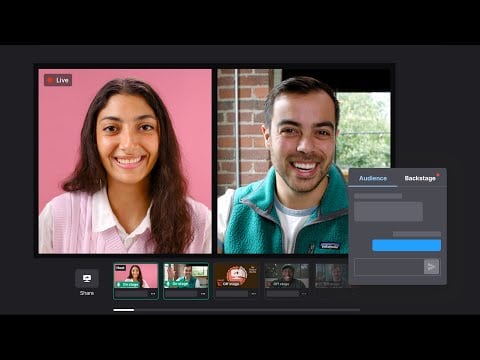
Task: Switch to the Backstage chat tab
Action: (420, 178)
